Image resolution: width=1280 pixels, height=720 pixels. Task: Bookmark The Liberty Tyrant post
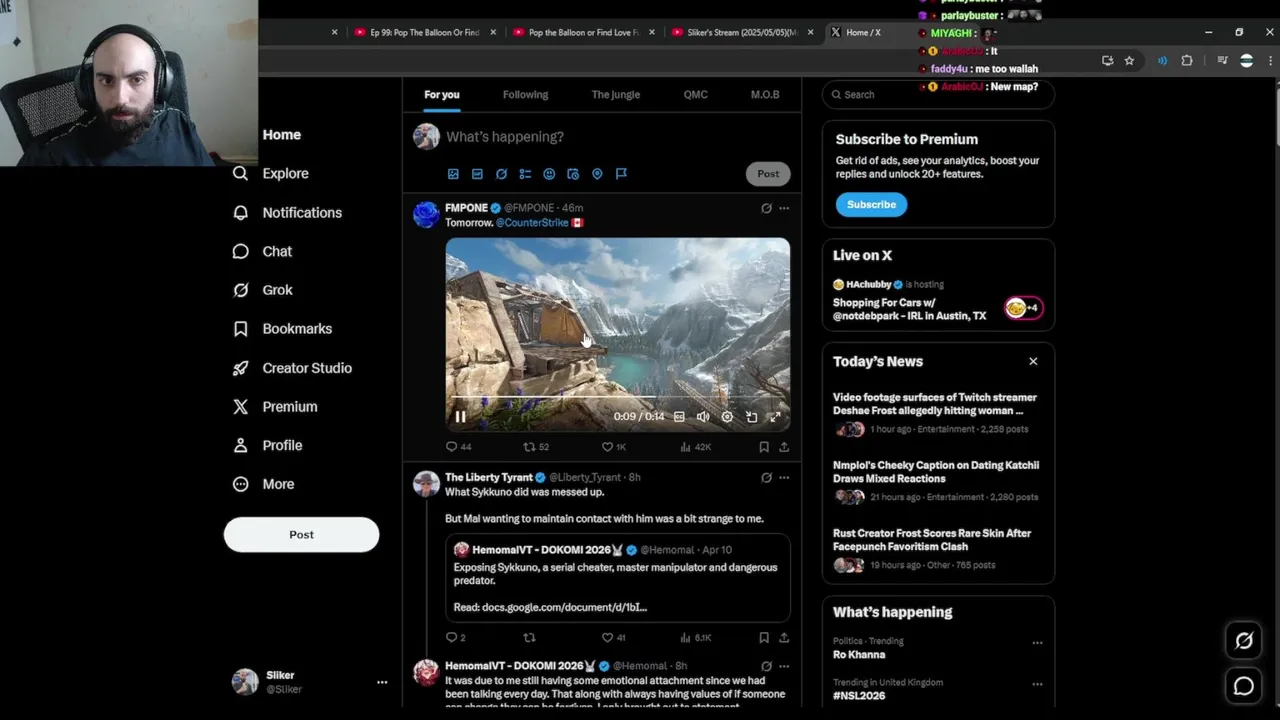point(764,637)
